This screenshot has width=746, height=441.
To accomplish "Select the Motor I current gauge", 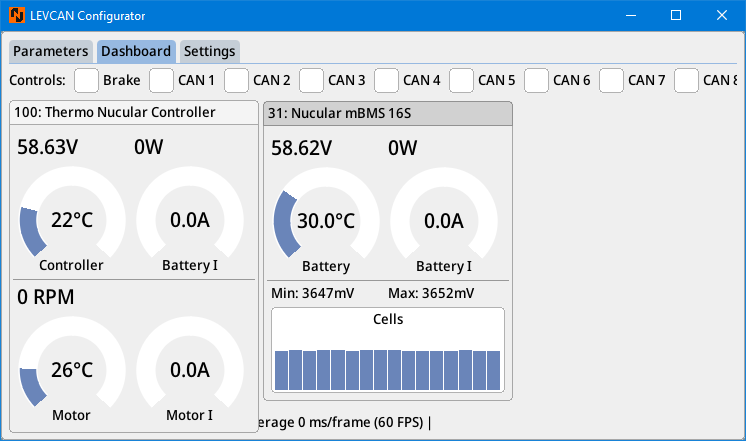I will pyautogui.click(x=190, y=370).
